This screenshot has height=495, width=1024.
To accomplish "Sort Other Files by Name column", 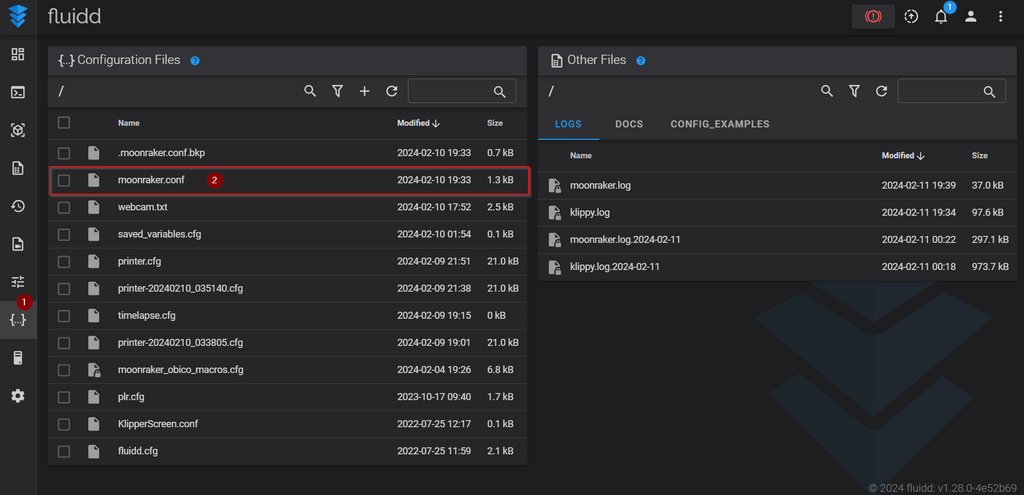I will pos(581,155).
